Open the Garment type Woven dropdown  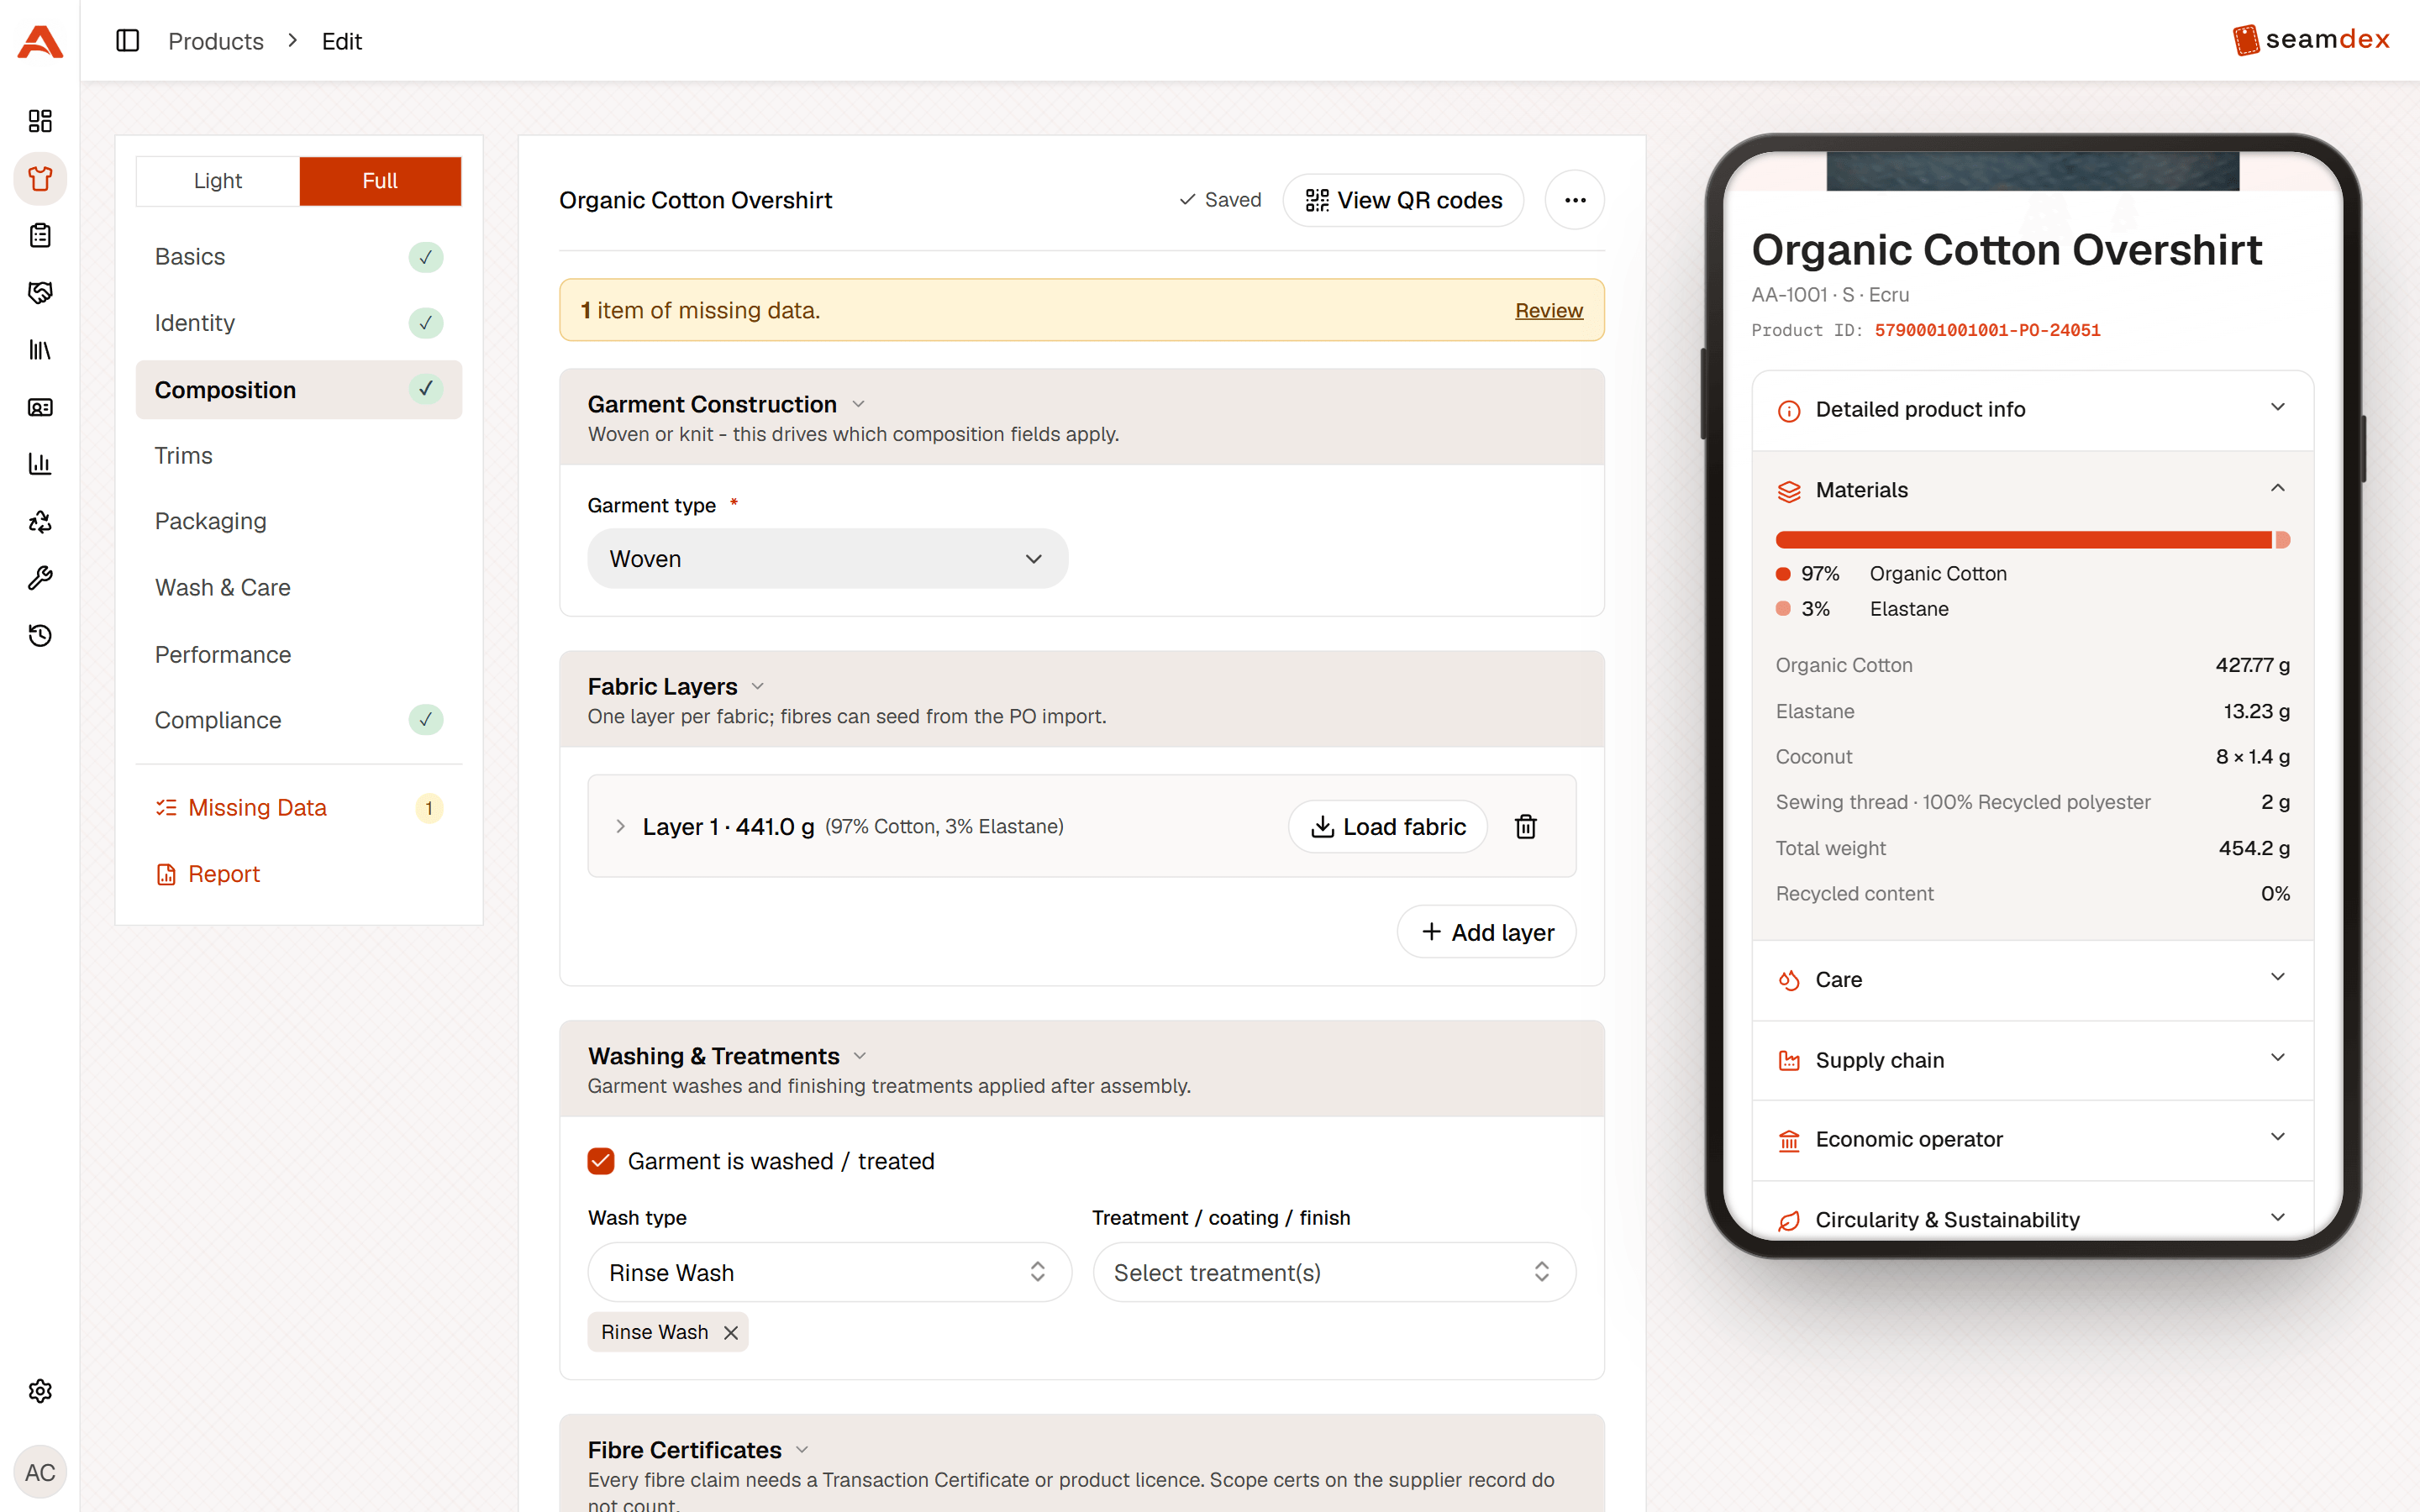pyautogui.click(x=828, y=559)
